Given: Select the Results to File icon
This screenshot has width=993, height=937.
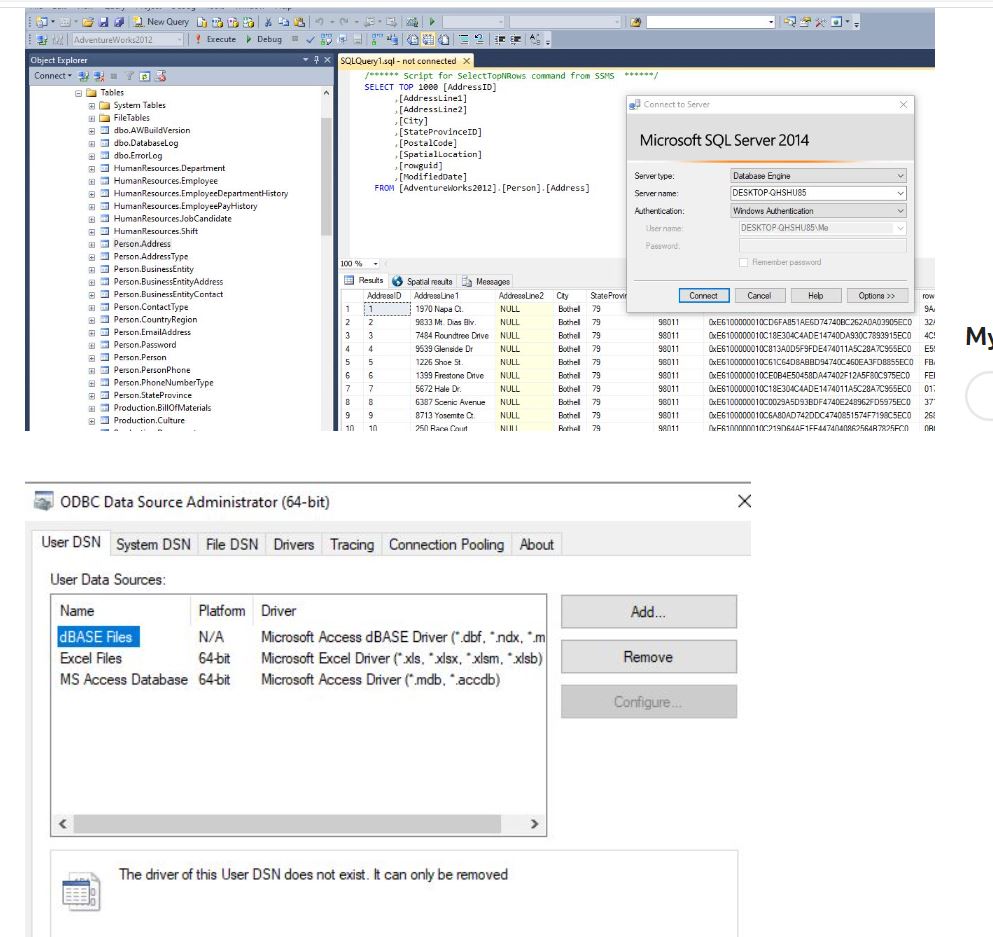Looking at the screenshot, I should point(444,39).
